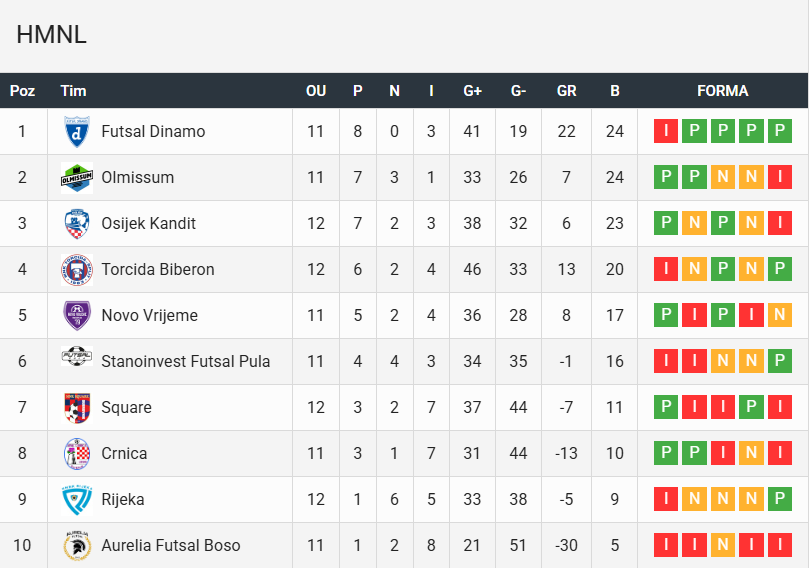This screenshot has height=568, width=810.
Task: Click the Crnica checkered badge
Action: (x=77, y=453)
